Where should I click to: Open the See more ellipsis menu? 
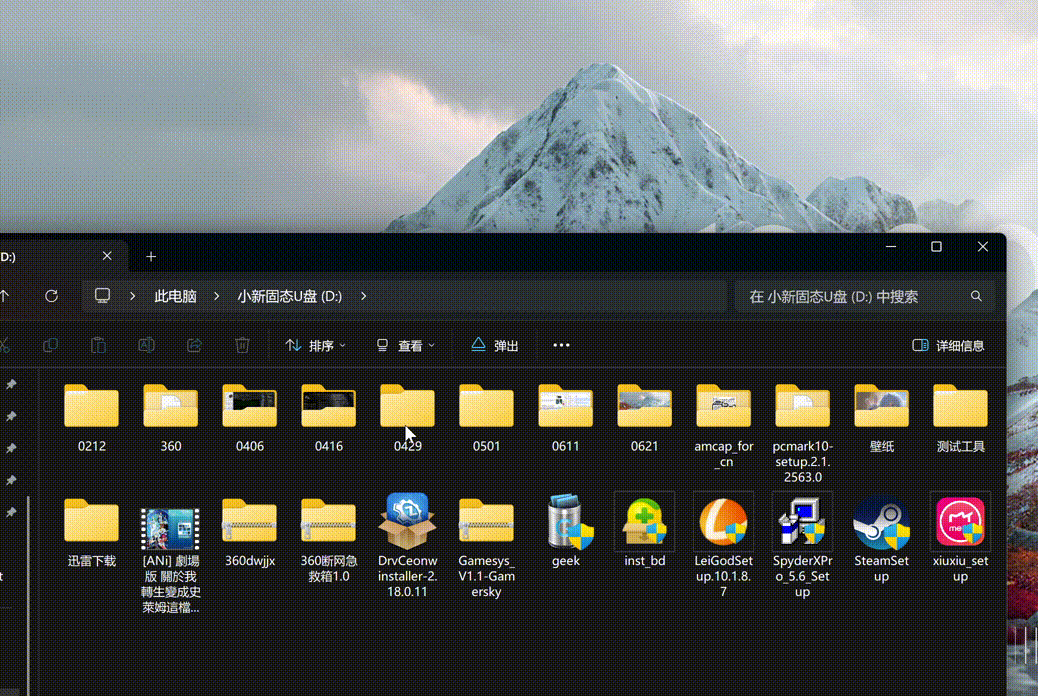[561, 345]
